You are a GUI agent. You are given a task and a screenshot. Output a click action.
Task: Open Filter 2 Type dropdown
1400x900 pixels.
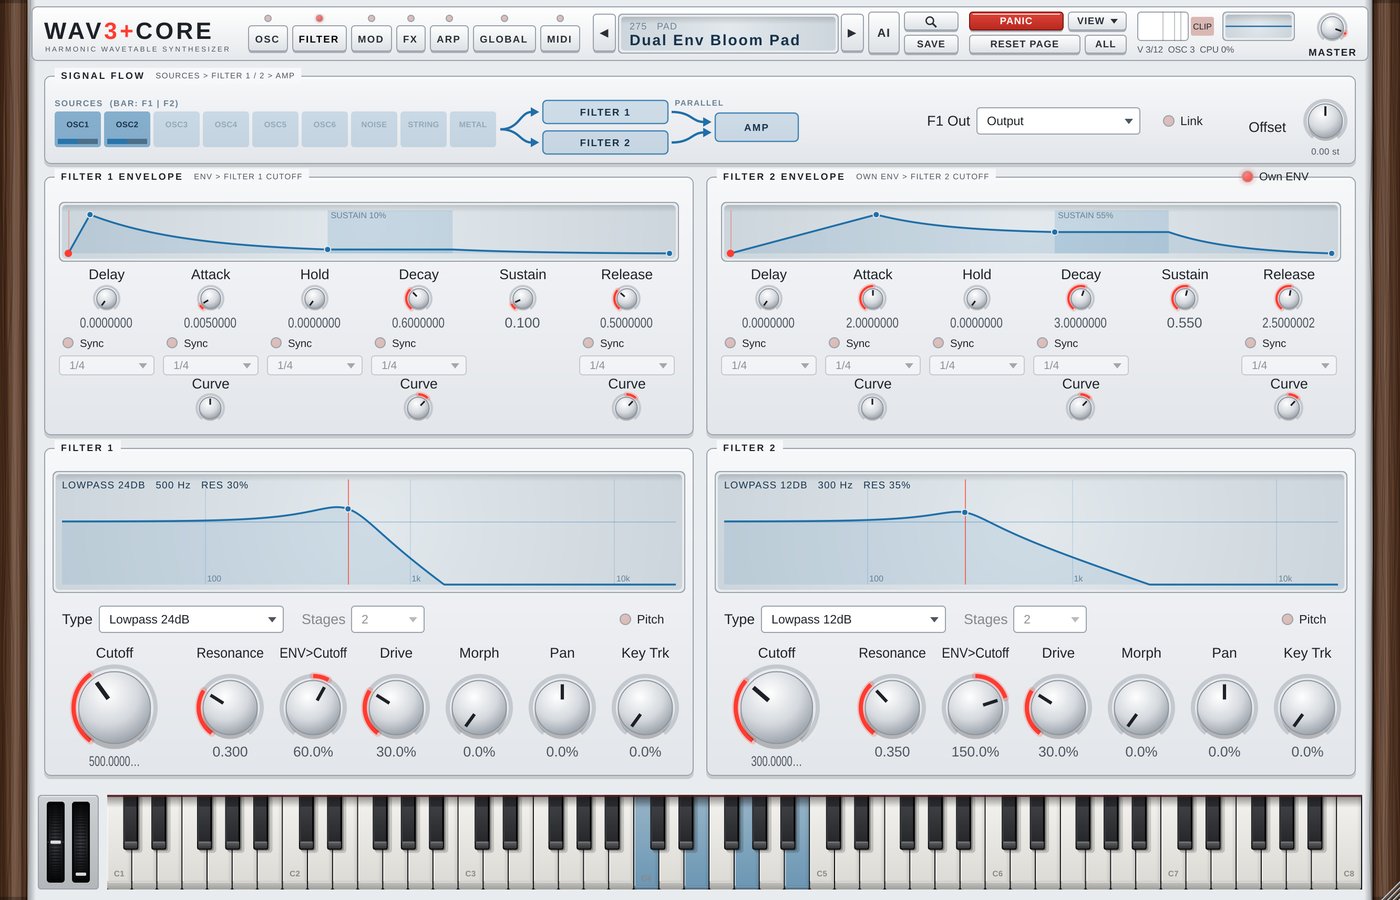[x=853, y=619]
